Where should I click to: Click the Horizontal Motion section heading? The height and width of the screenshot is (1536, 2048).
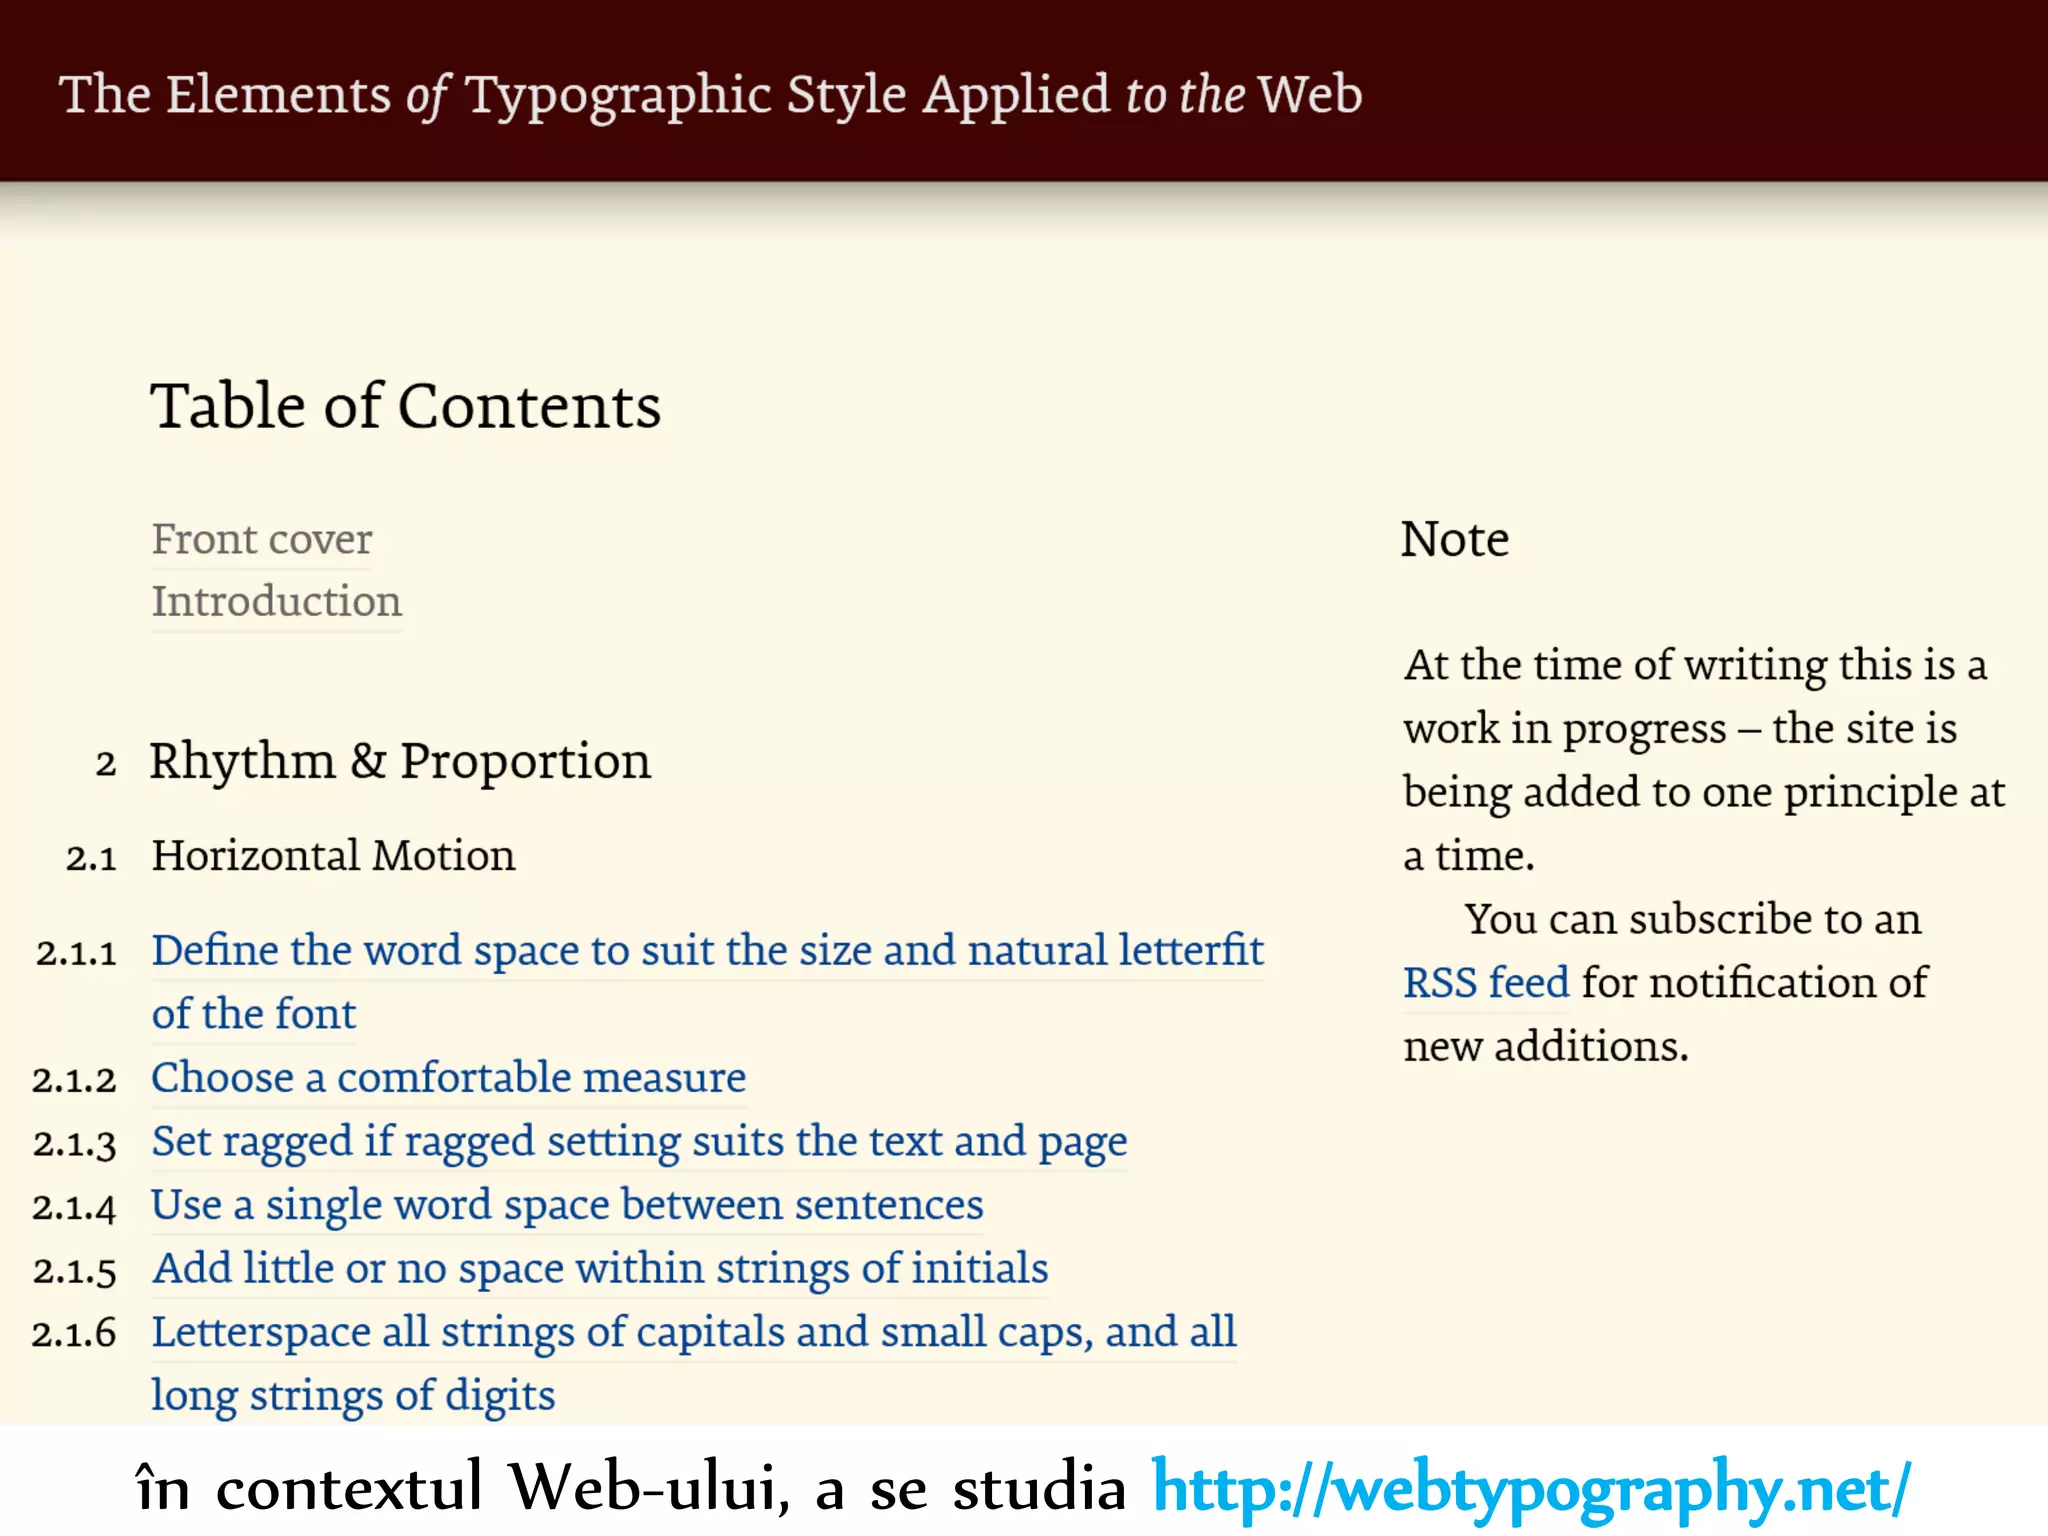[x=333, y=857]
